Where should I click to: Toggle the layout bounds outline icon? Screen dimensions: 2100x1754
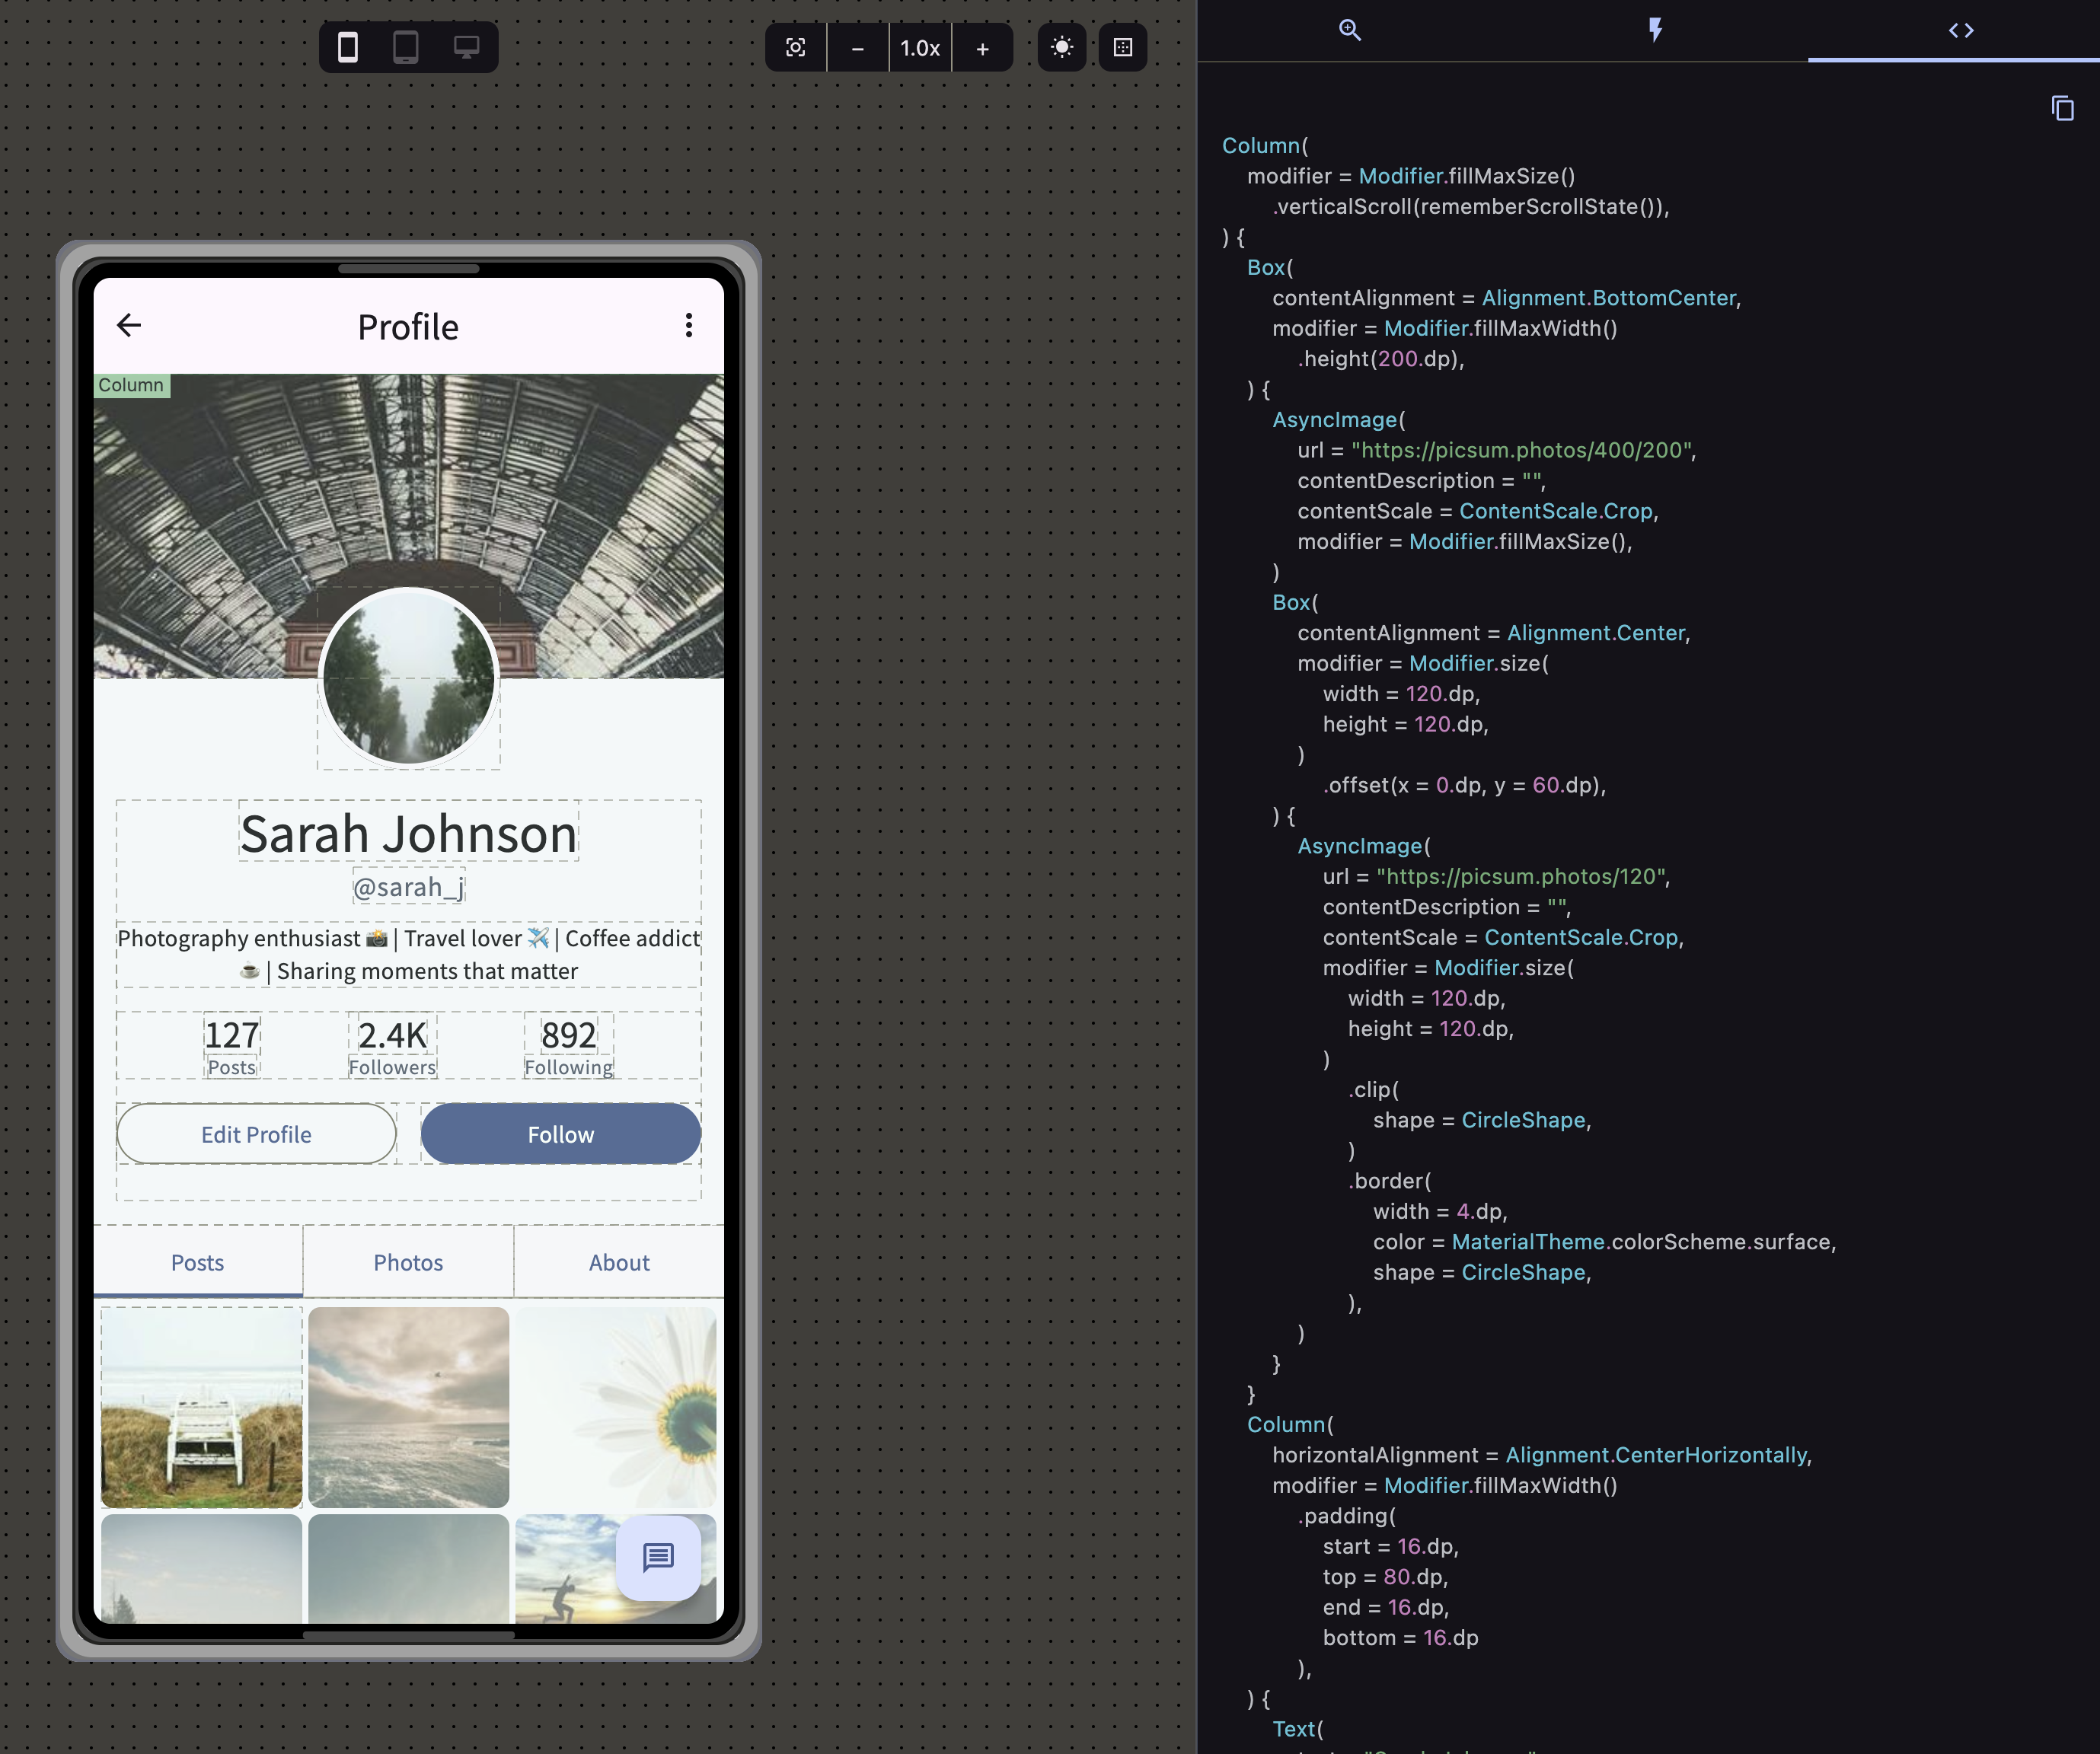tap(1123, 47)
